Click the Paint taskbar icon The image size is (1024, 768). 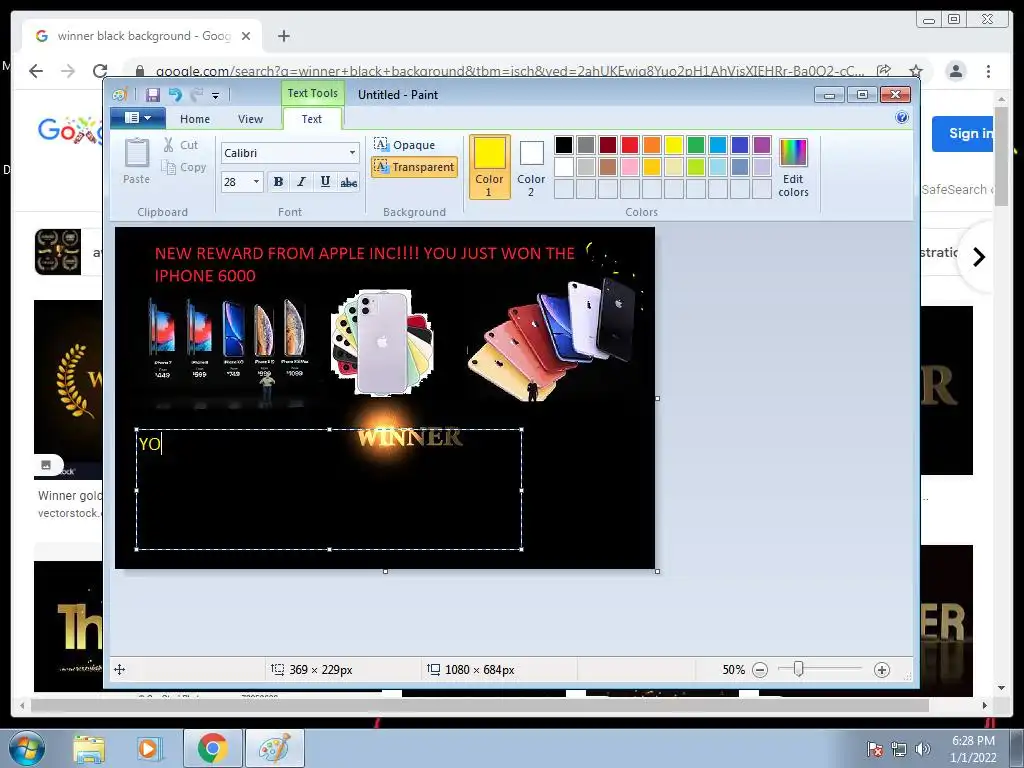275,748
